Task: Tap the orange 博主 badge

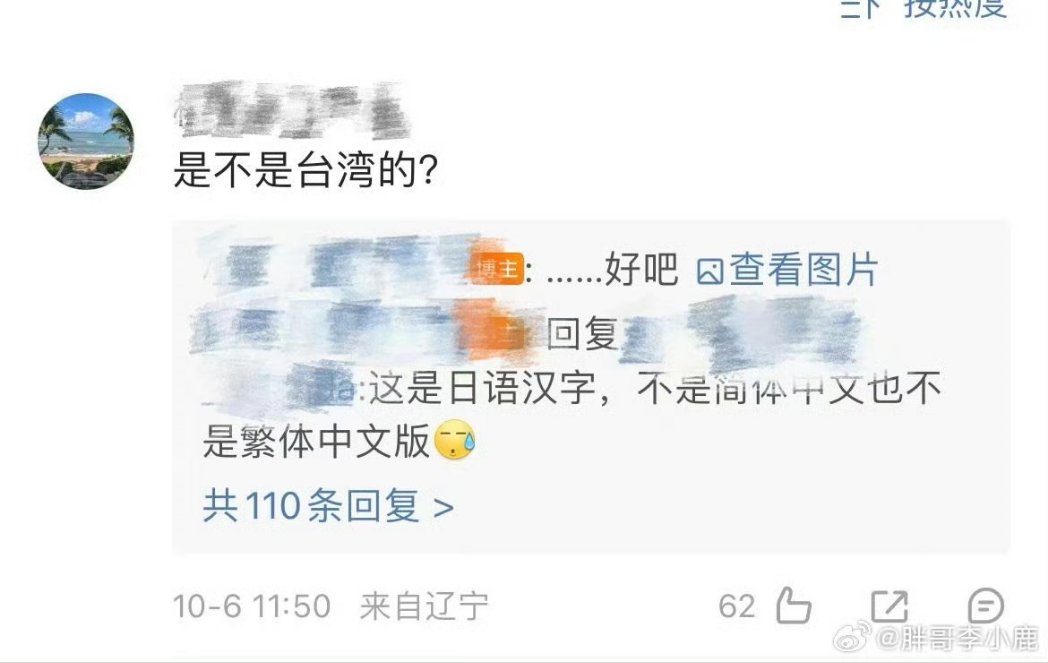Action: 497,269
